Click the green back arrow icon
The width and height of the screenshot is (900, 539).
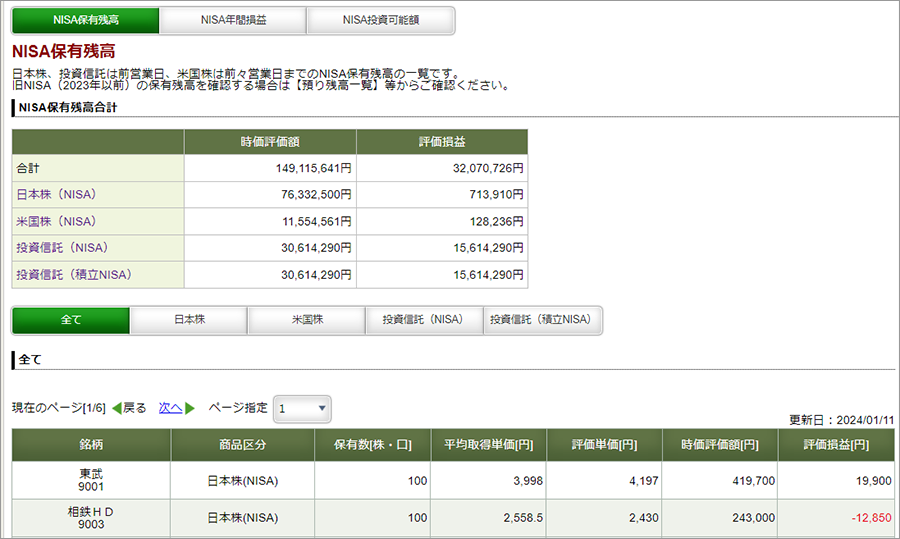click(x=117, y=408)
